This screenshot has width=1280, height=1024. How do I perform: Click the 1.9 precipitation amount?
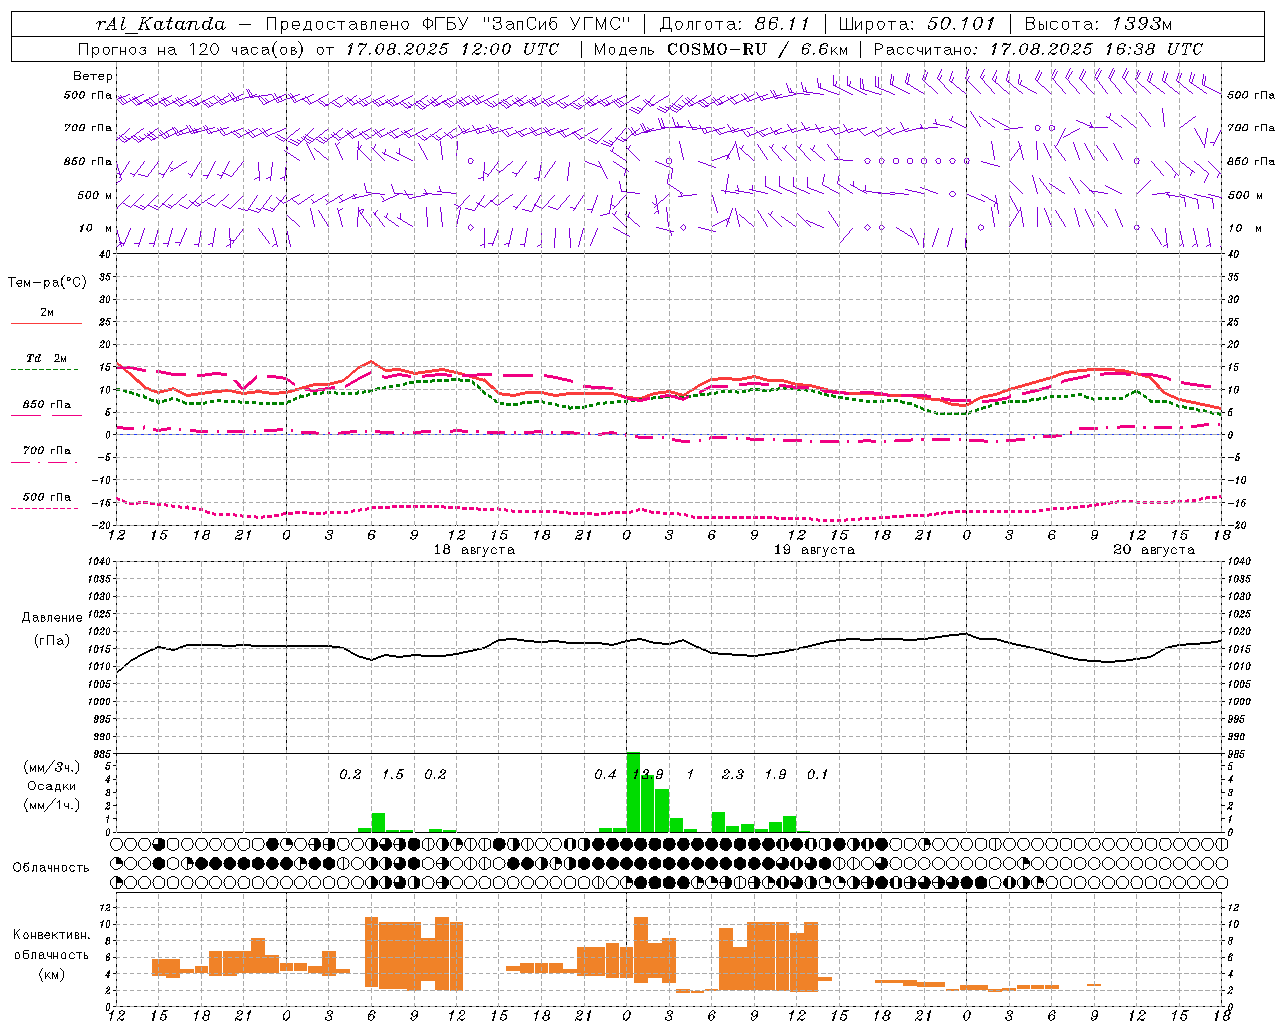pos(776,774)
